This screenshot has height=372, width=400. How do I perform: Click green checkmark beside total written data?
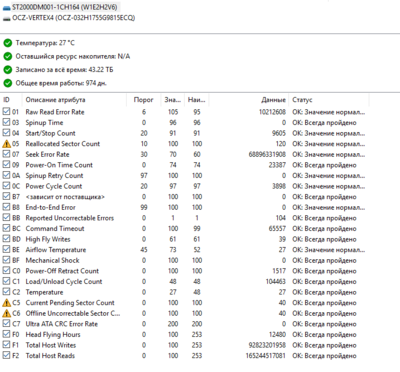click(8, 70)
